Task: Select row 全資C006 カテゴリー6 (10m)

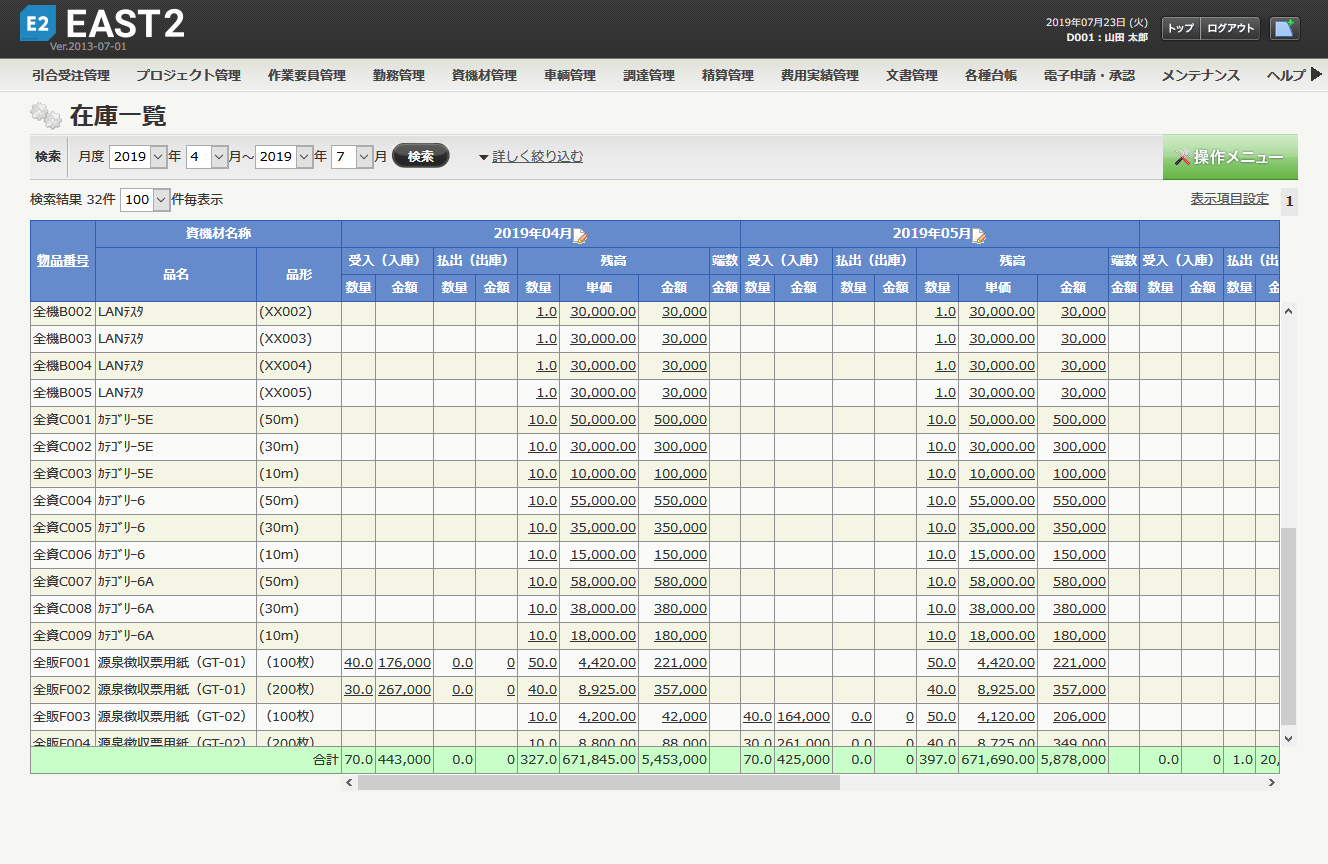Action: click(655, 554)
